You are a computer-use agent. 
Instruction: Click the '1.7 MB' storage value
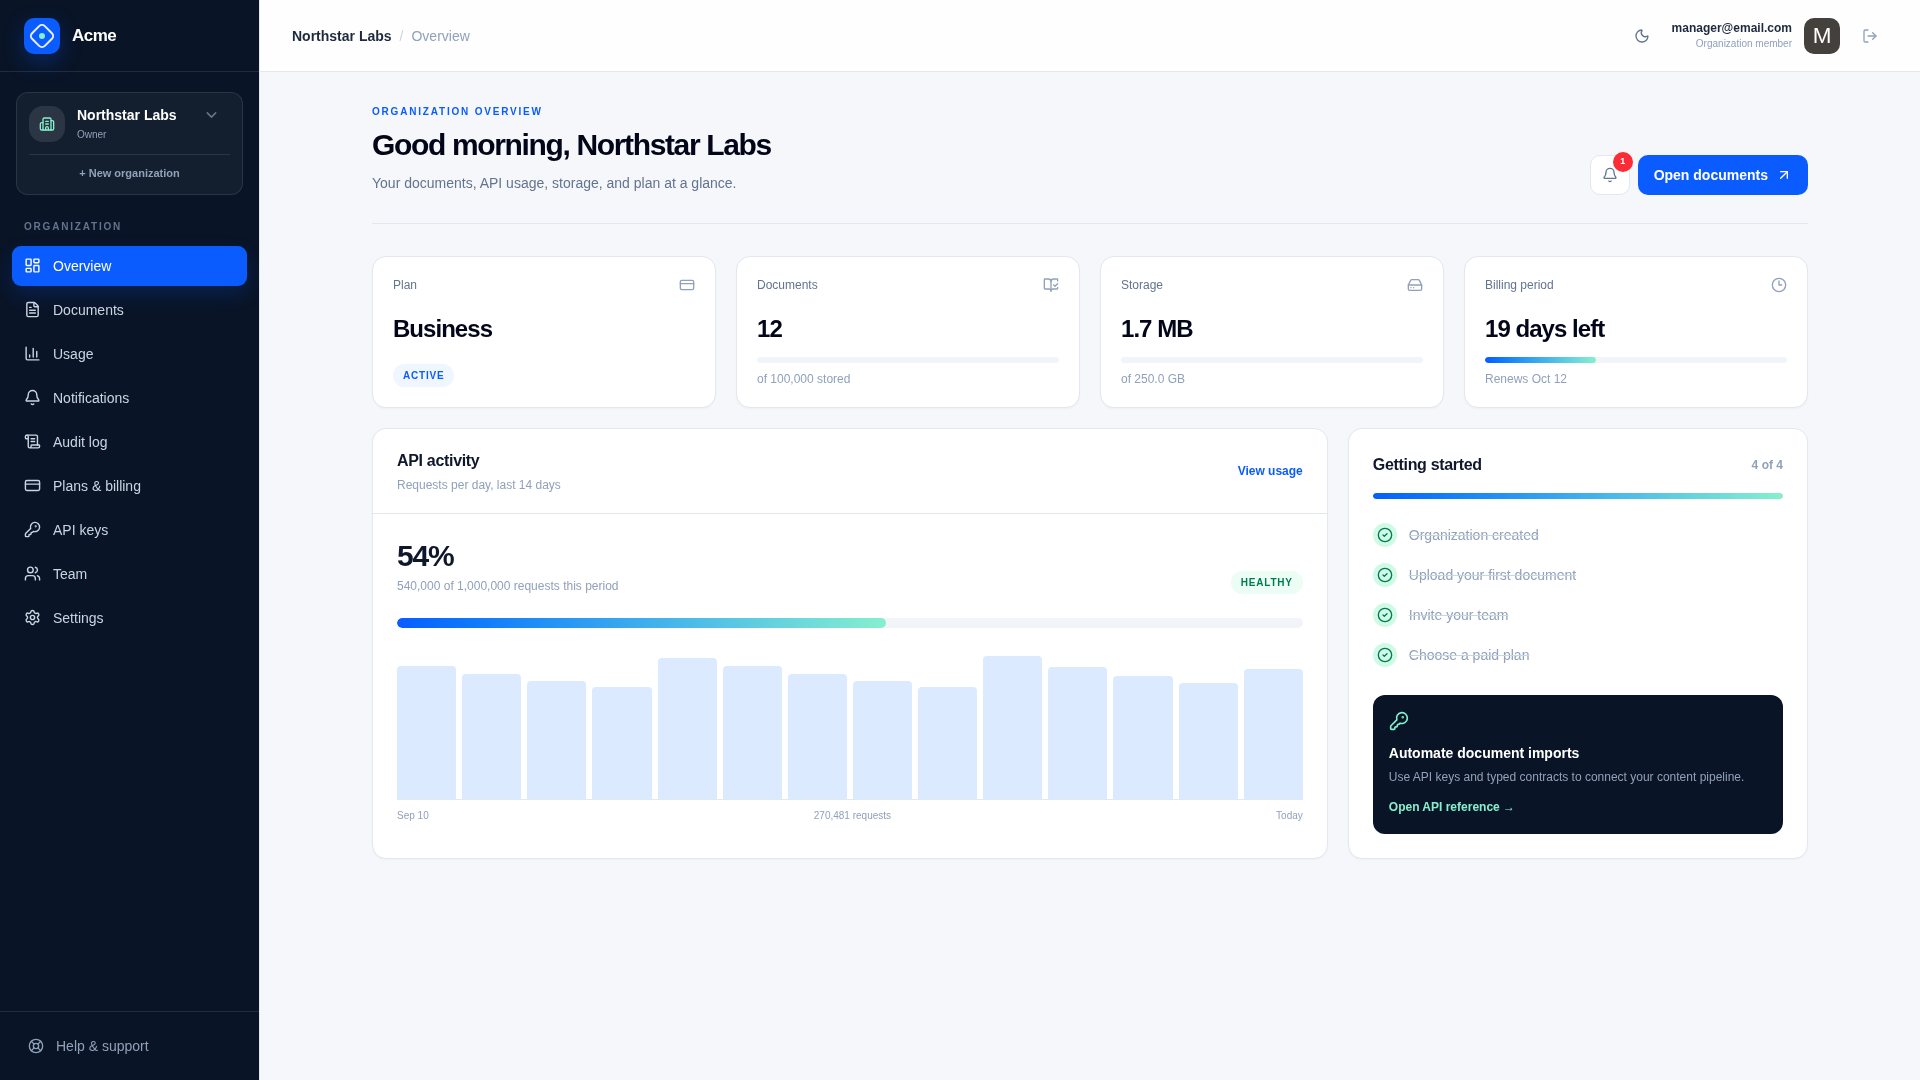pos(1156,329)
